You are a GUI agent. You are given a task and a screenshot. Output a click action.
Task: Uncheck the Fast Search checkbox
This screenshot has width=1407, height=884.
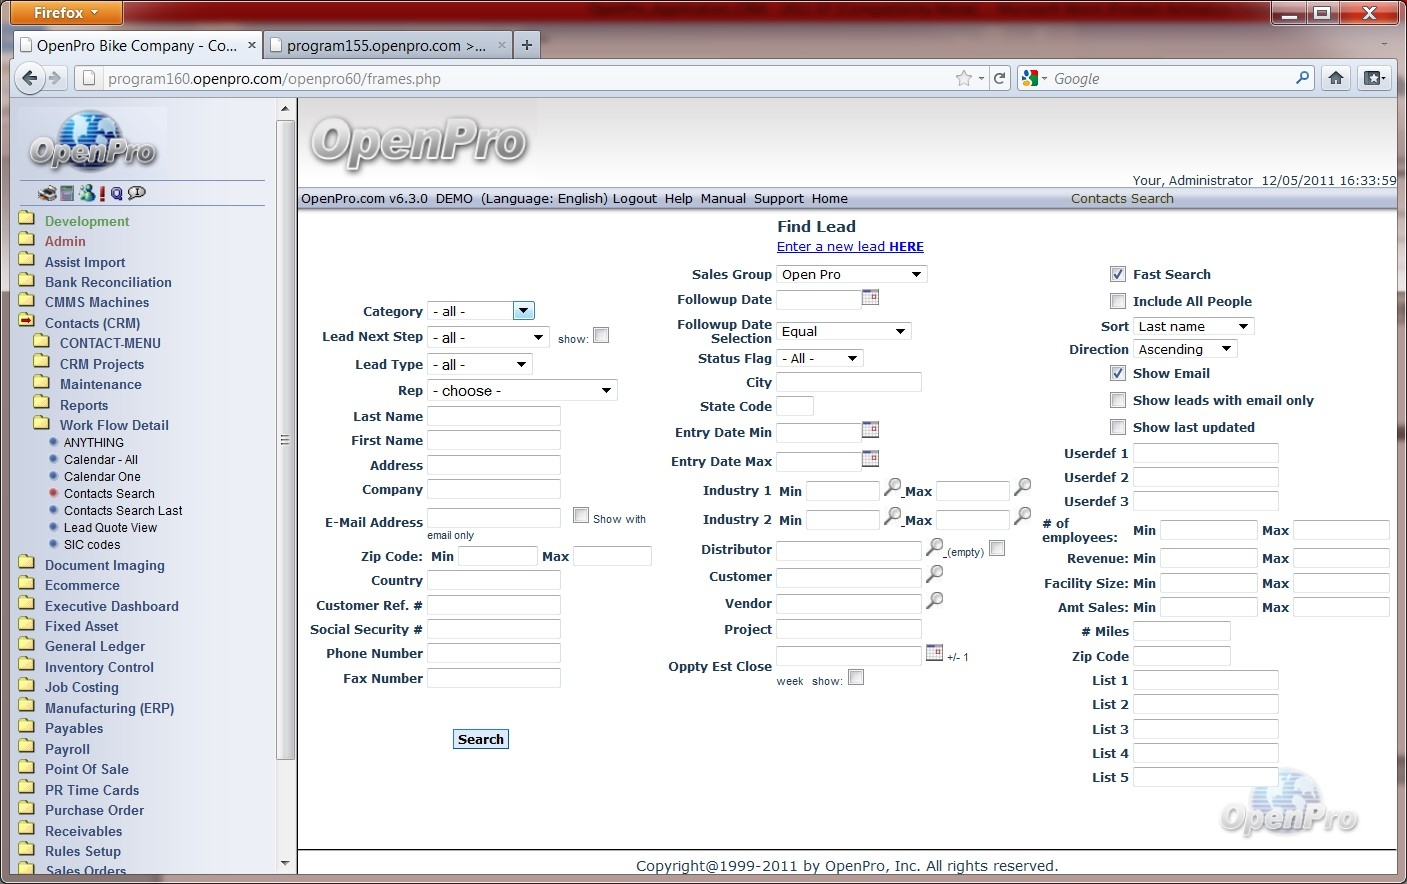[x=1118, y=274]
